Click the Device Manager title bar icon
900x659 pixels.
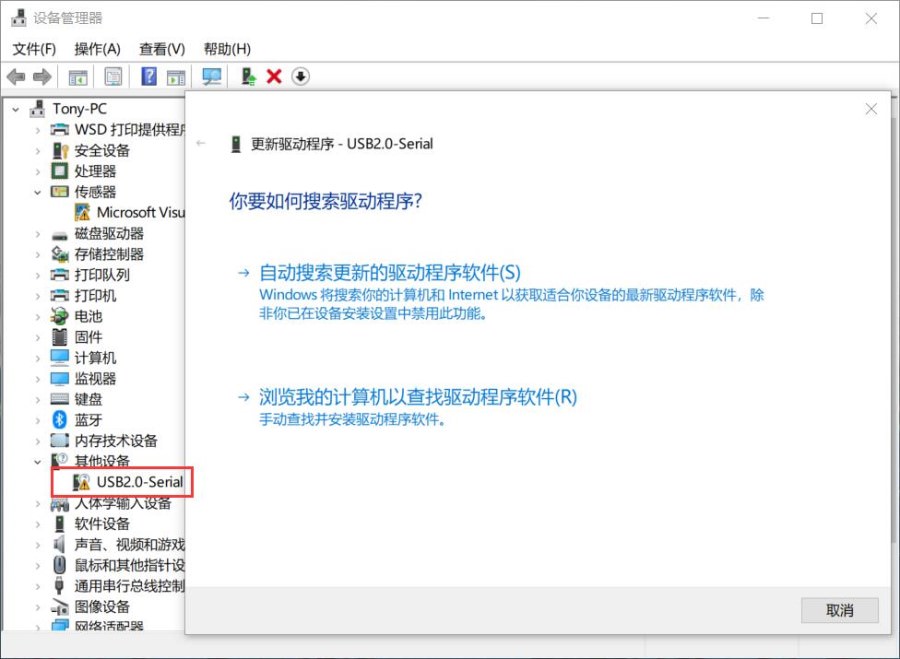[19, 18]
